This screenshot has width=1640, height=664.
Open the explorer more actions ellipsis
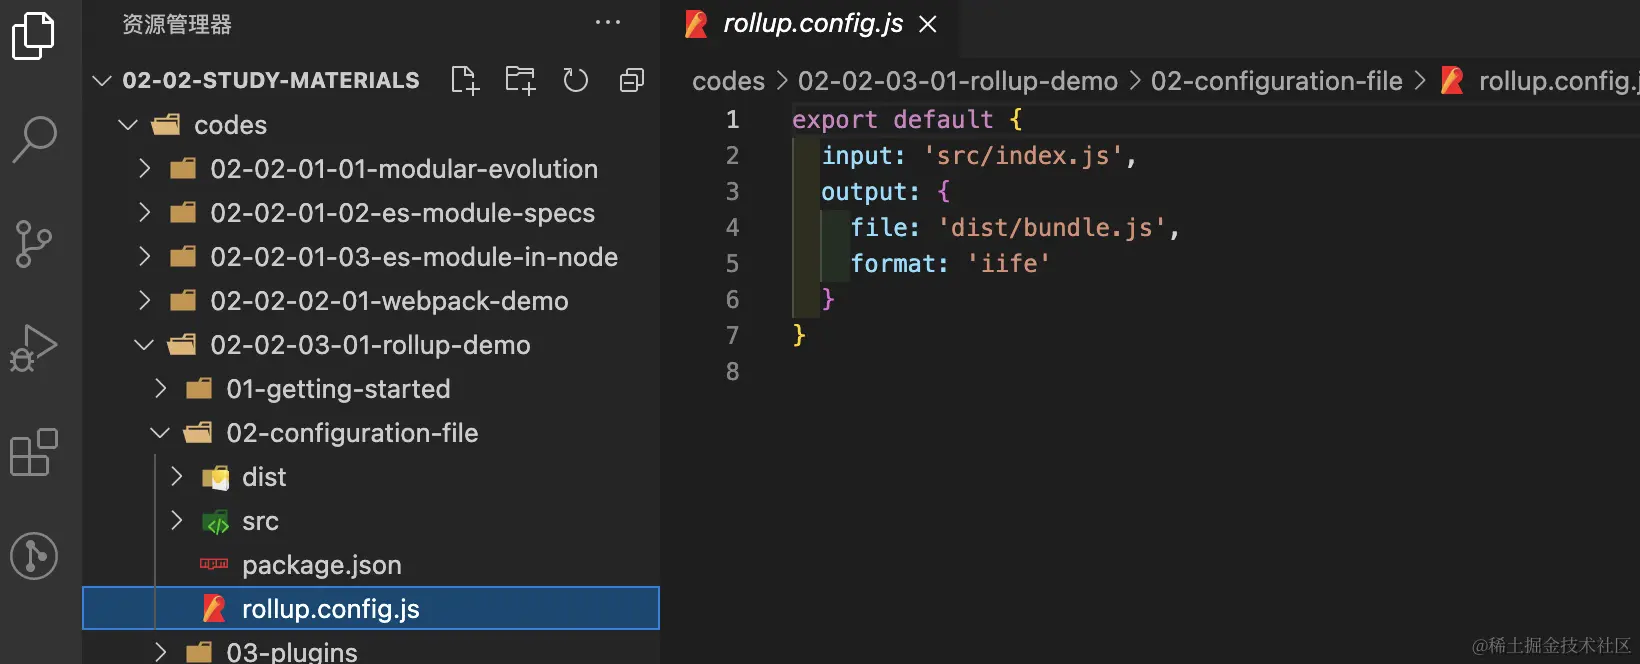608,22
